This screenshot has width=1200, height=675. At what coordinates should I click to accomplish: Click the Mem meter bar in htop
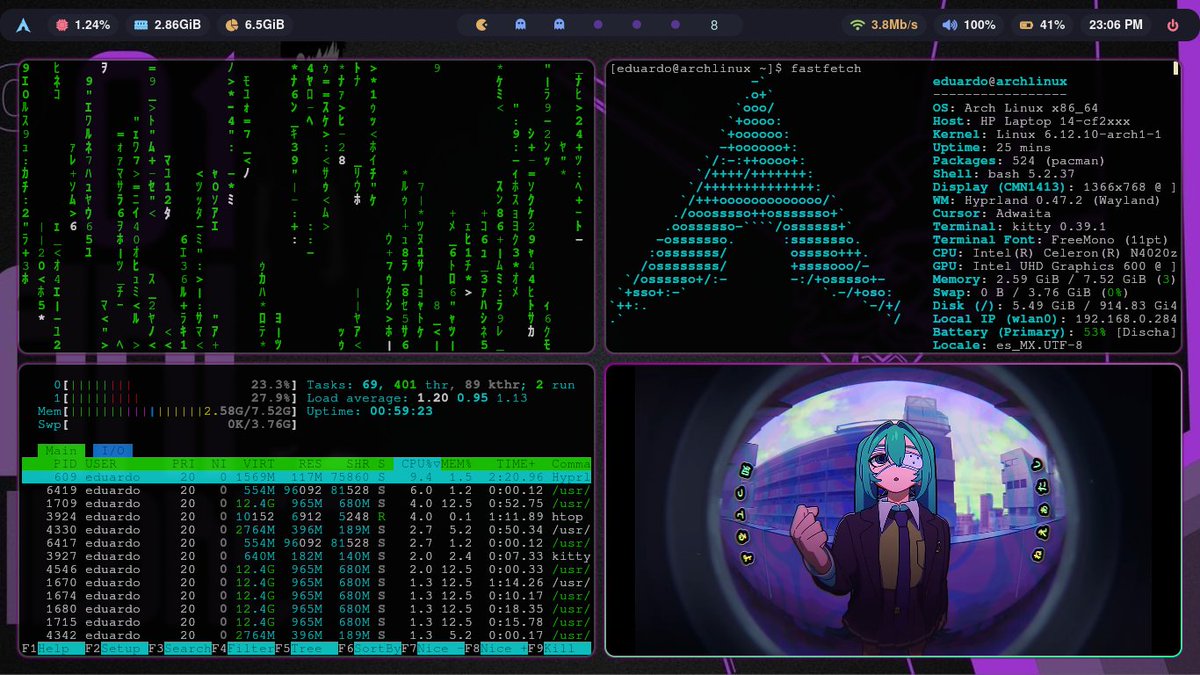(168, 411)
